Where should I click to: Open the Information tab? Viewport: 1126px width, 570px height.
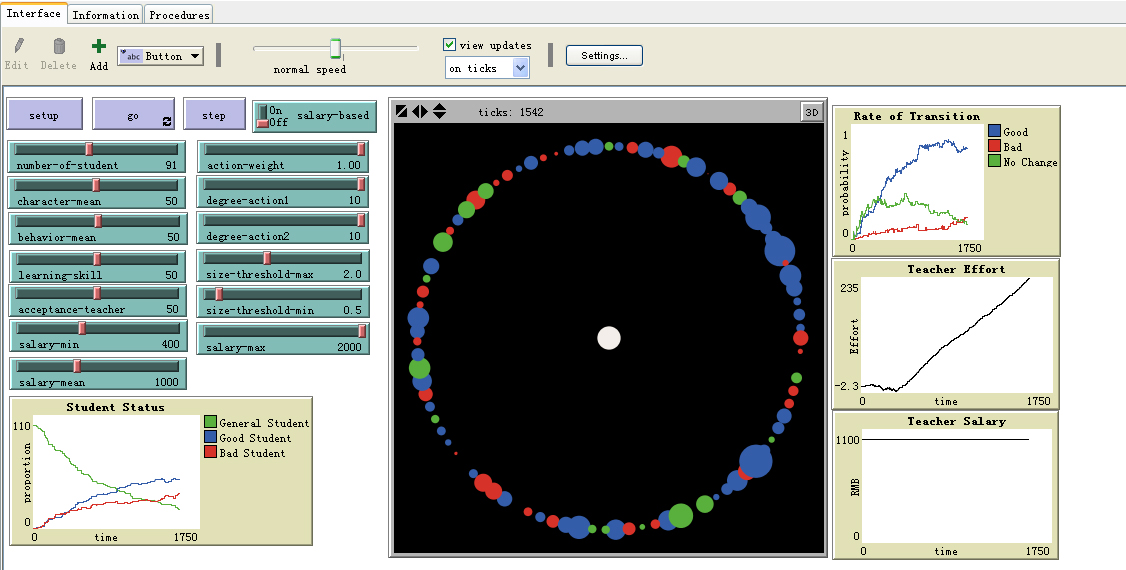[x=106, y=15]
